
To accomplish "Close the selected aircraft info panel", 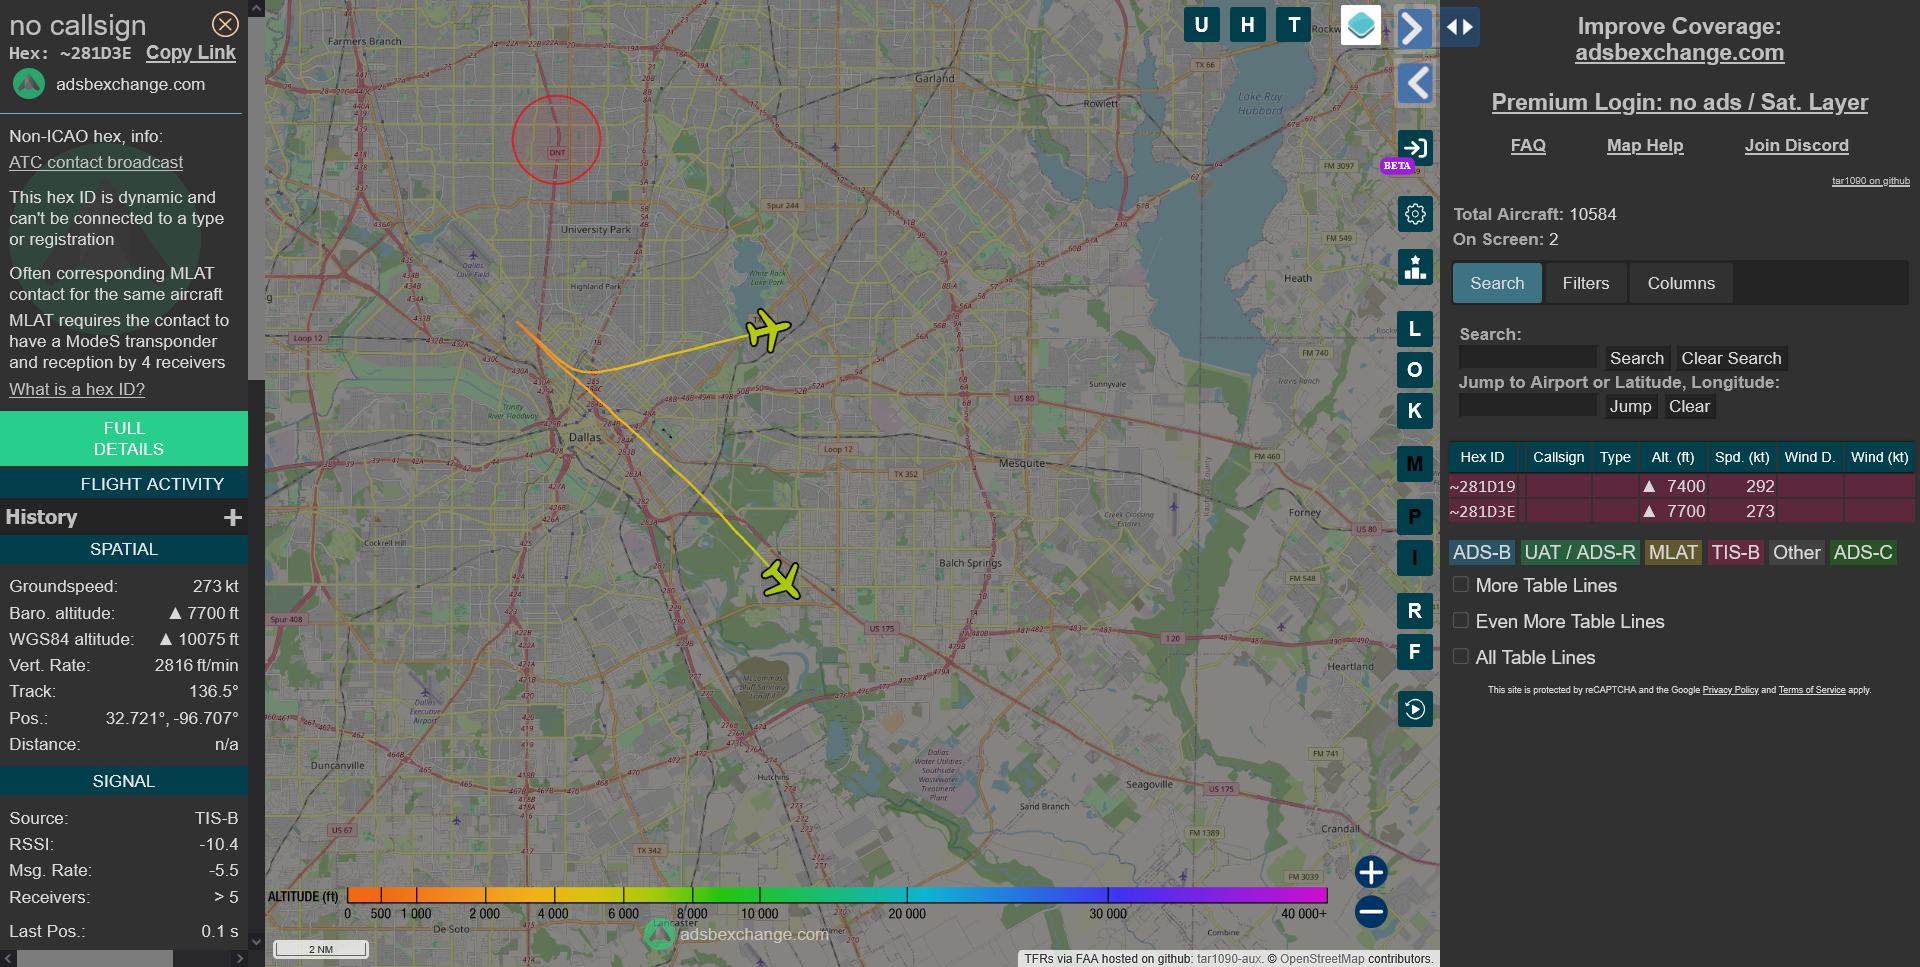I will [225, 24].
